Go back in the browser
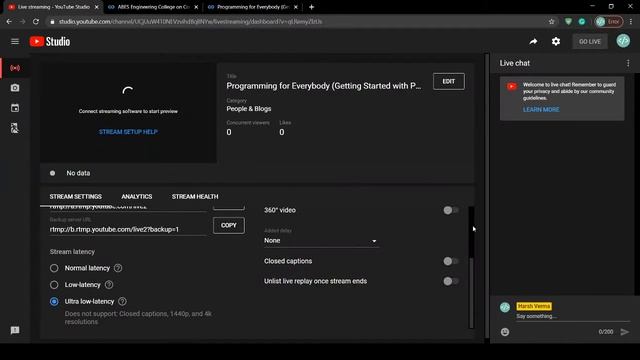This screenshot has width=640, height=360. pyautogui.click(x=9, y=22)
